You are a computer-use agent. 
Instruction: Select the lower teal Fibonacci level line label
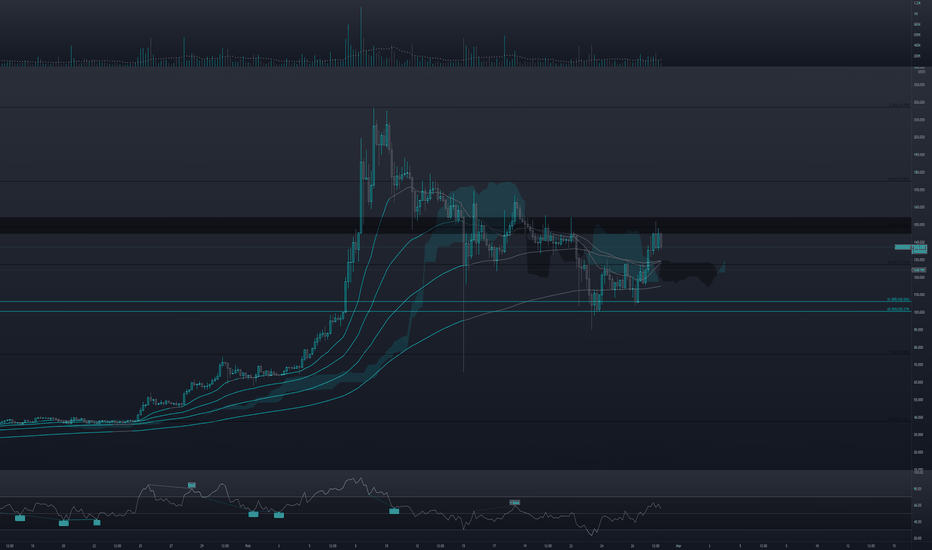899,309
